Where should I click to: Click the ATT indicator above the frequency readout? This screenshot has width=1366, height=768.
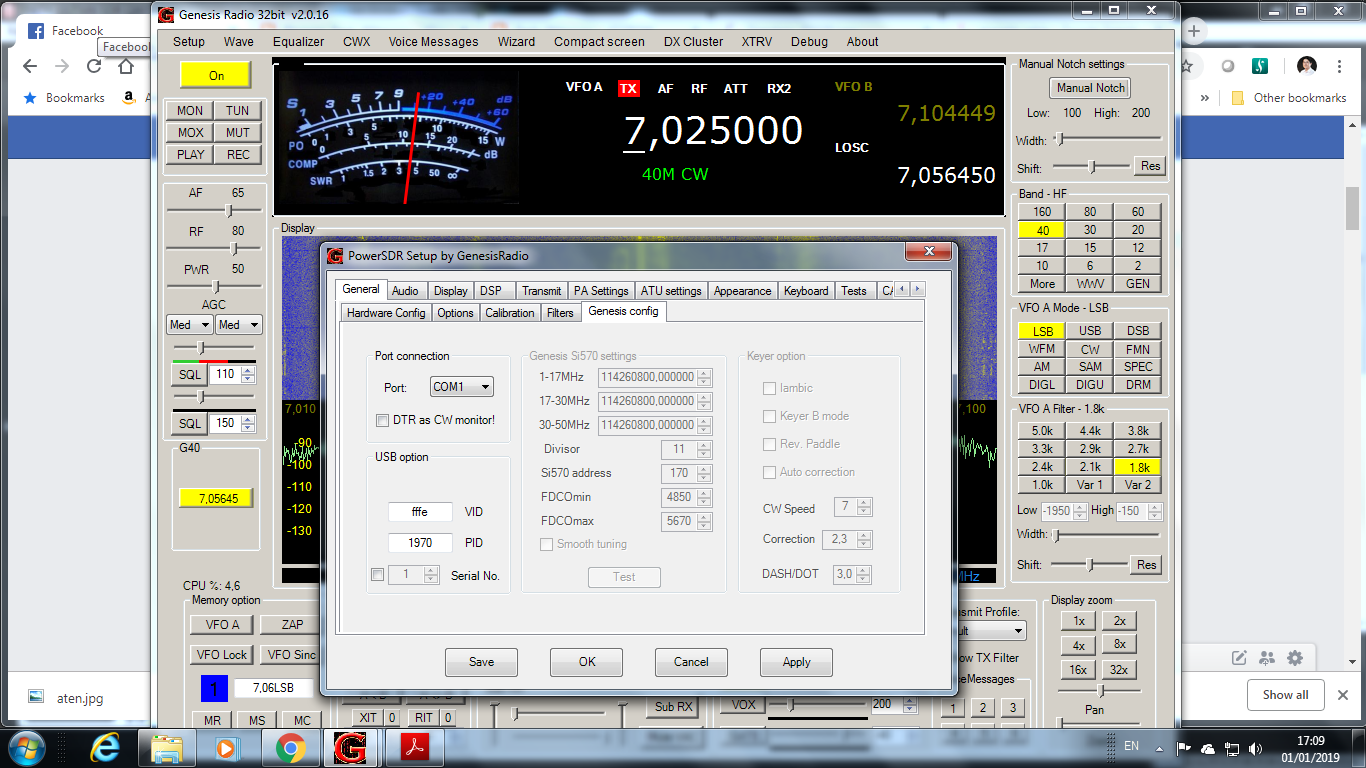tap(735, 88)
